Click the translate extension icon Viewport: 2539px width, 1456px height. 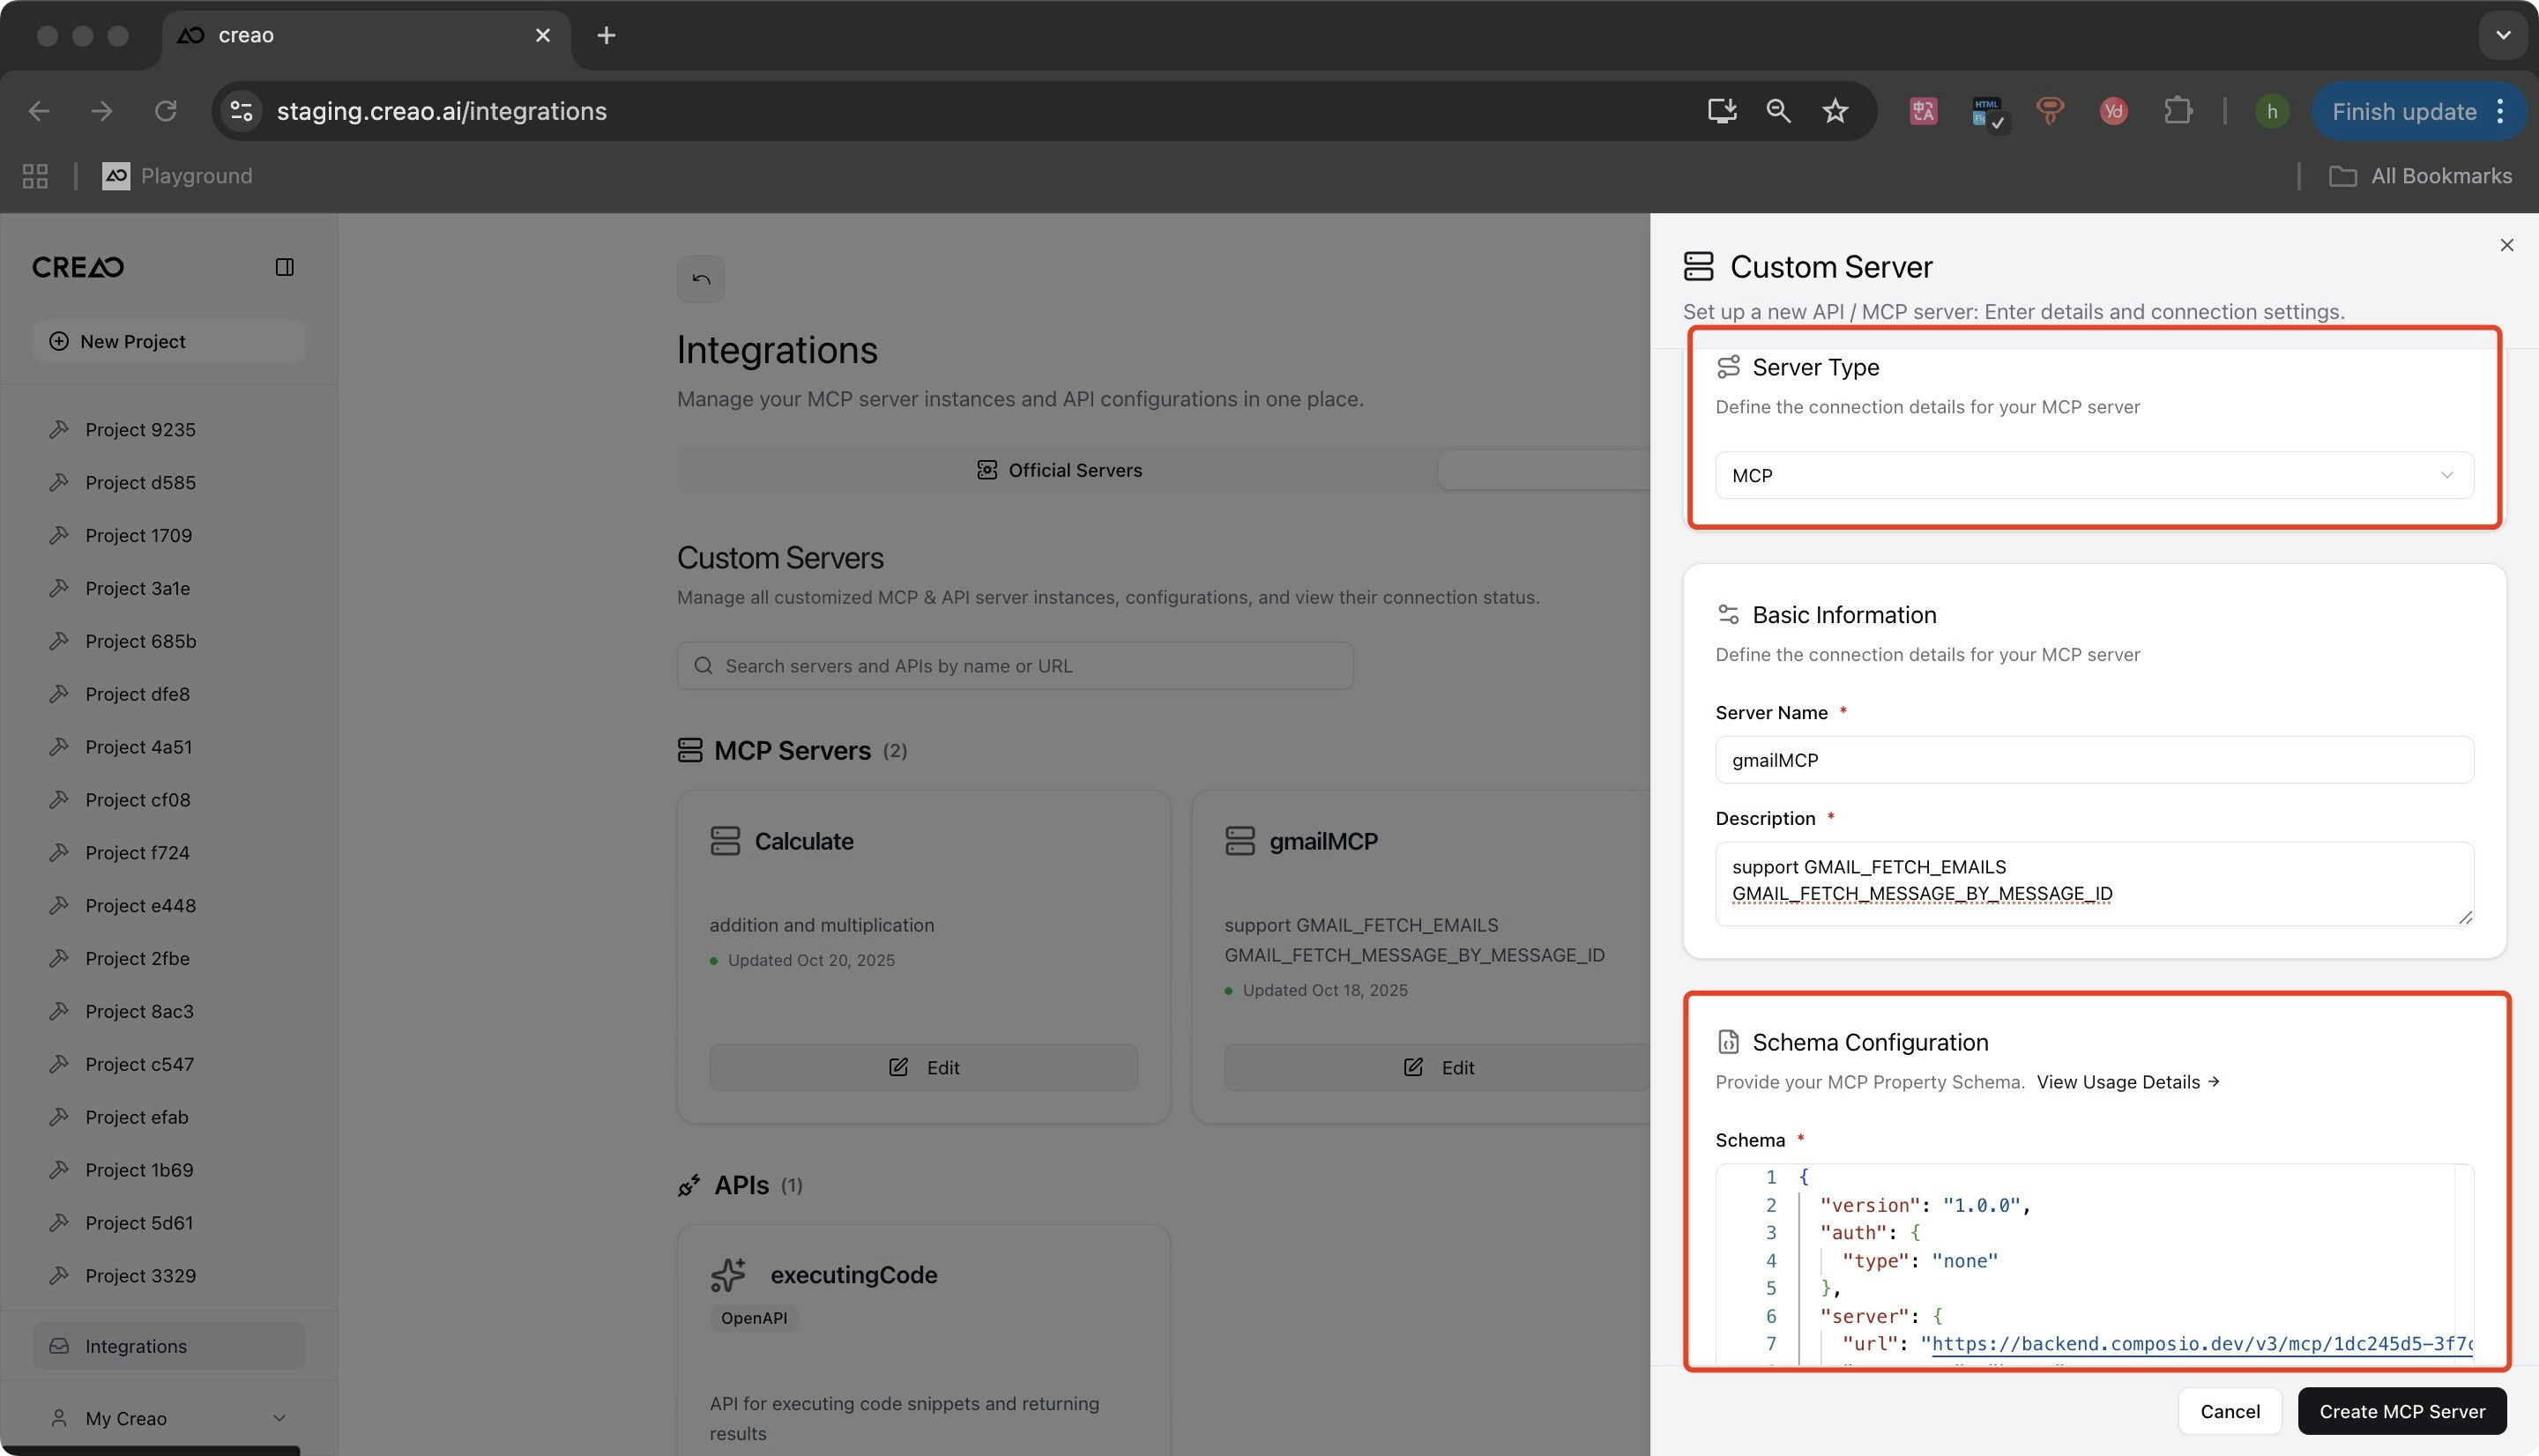pyautogui.click(x=1923, y=111)
